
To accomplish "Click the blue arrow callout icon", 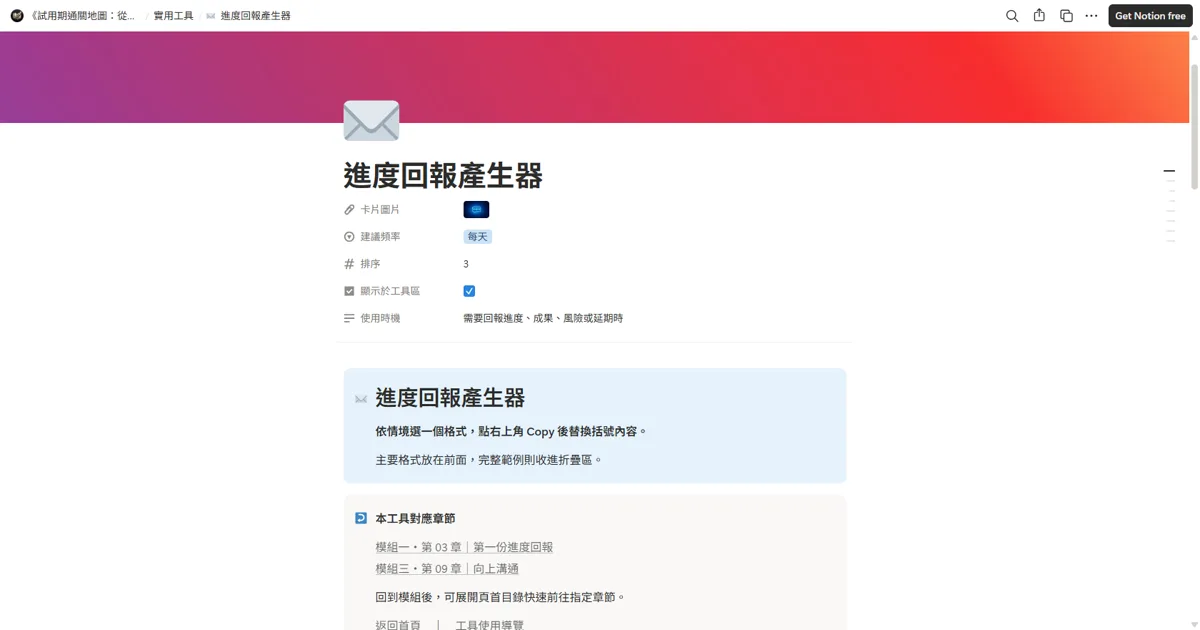I will click(x=361, y=518).
